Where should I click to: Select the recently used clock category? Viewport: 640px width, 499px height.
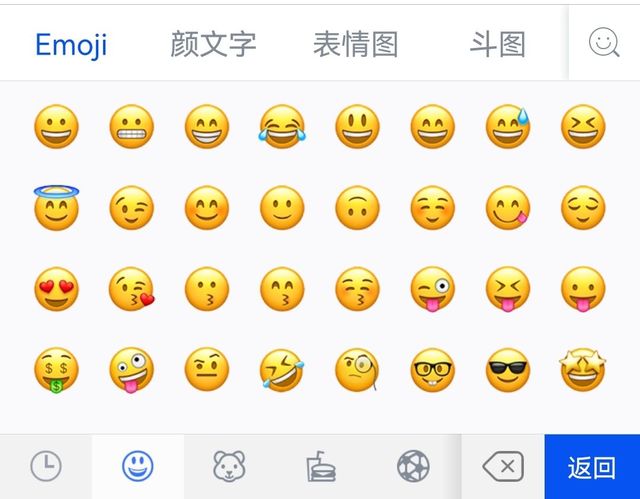click(46, 466)
